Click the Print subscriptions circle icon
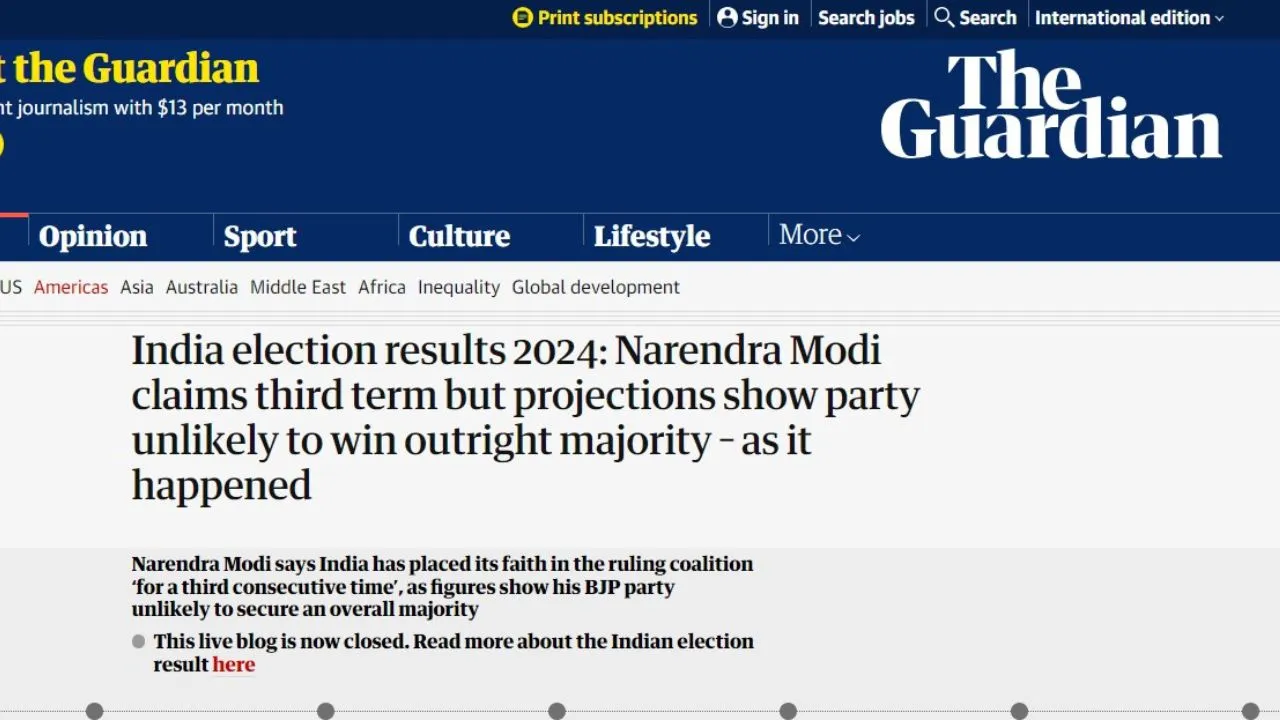This screenshot has width=1280, height=720. (523, 18)
